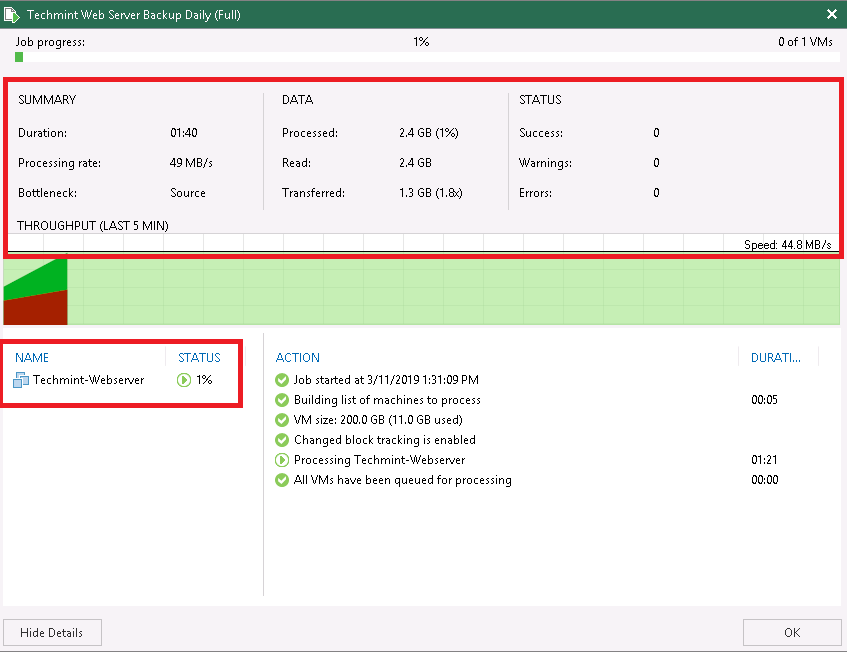The width and height of the screenshot is (847, 652).
Task: Click the Techmint-Webserver VM icon
Action: [20, 379]
